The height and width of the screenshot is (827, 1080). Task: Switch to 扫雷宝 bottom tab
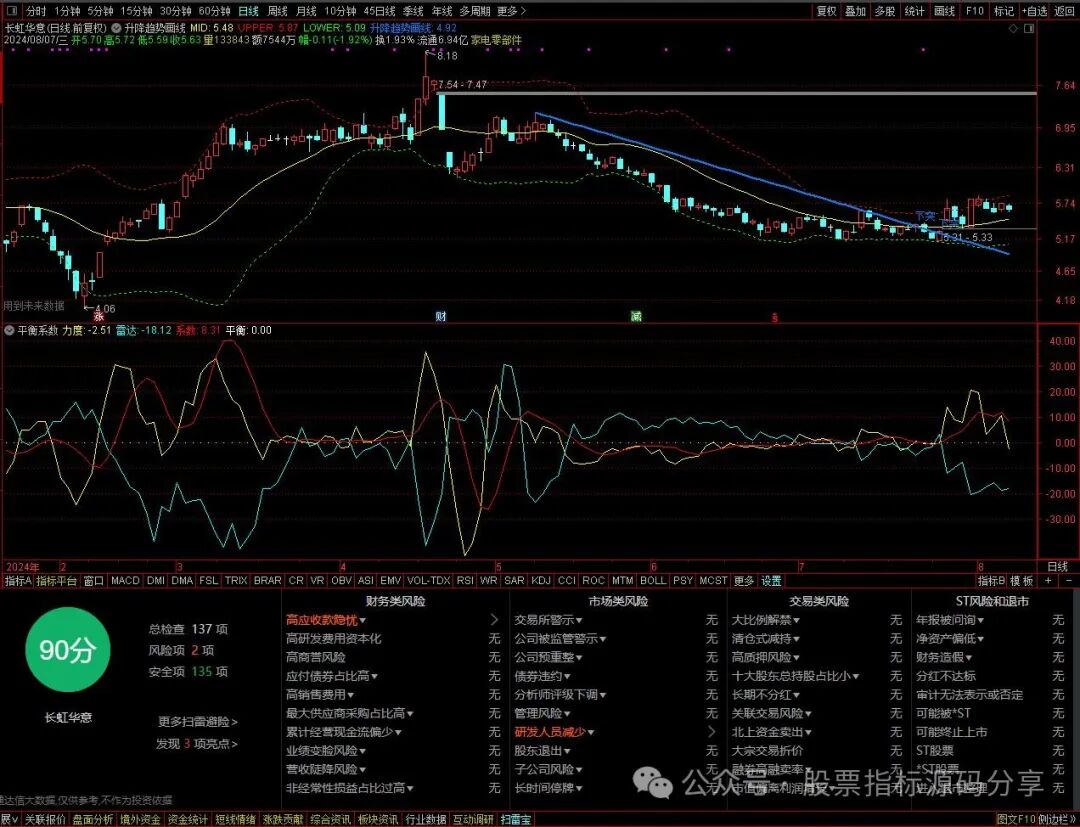(516, 819)
